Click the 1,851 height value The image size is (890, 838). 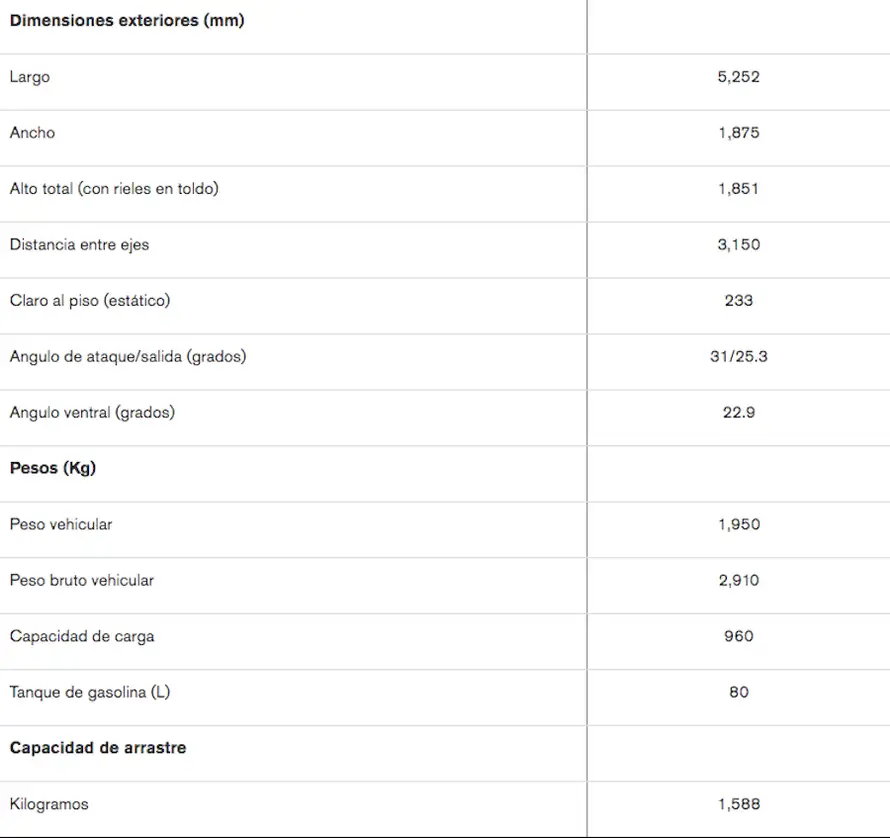coord(738,188)
